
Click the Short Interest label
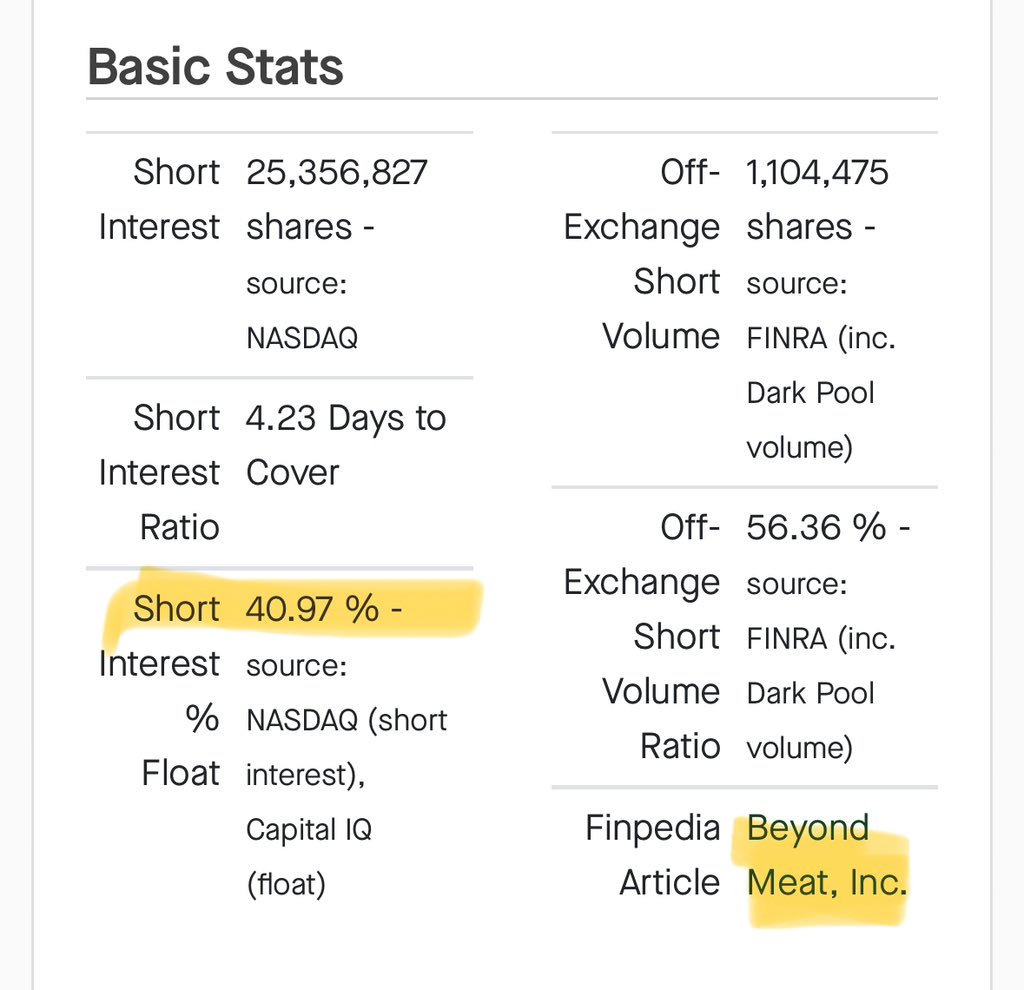click(159, 200)
